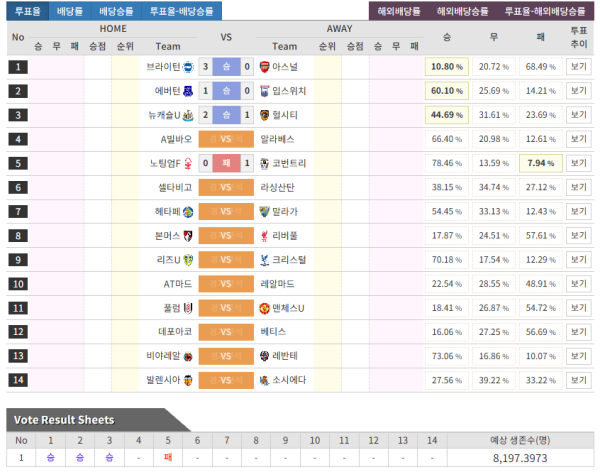This screenshot has height=472, width=600.
Task: Click the Everton team crest icon
Action: (188, 91)
